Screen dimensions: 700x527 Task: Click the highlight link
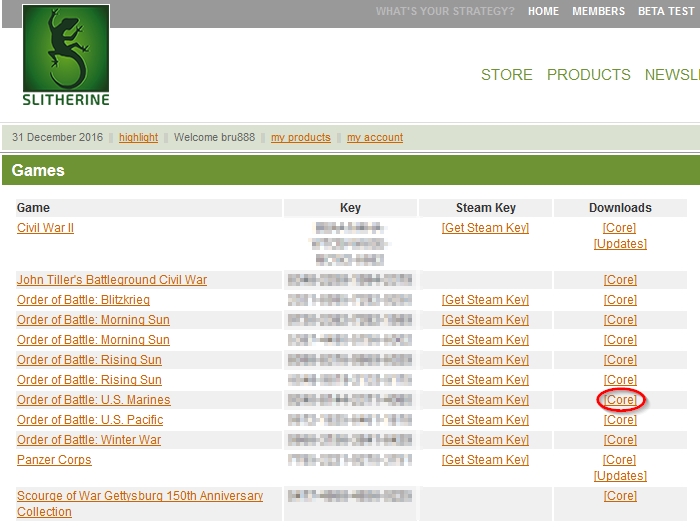138,138
